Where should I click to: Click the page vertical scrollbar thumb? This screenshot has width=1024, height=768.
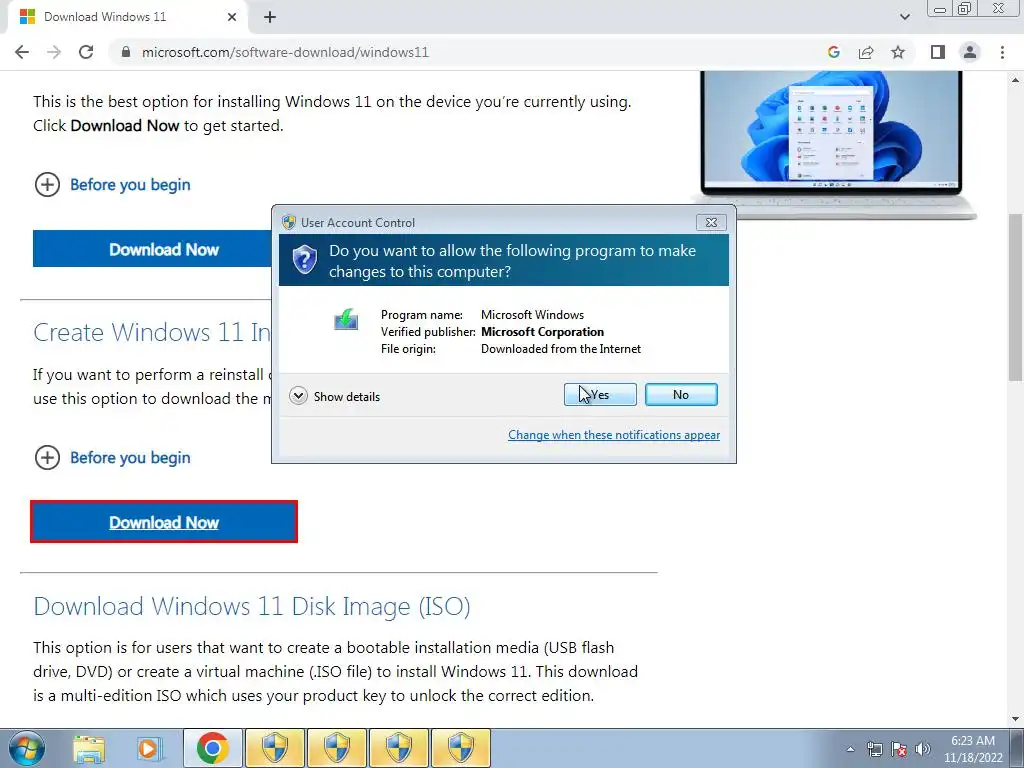tap(1016, 297)
